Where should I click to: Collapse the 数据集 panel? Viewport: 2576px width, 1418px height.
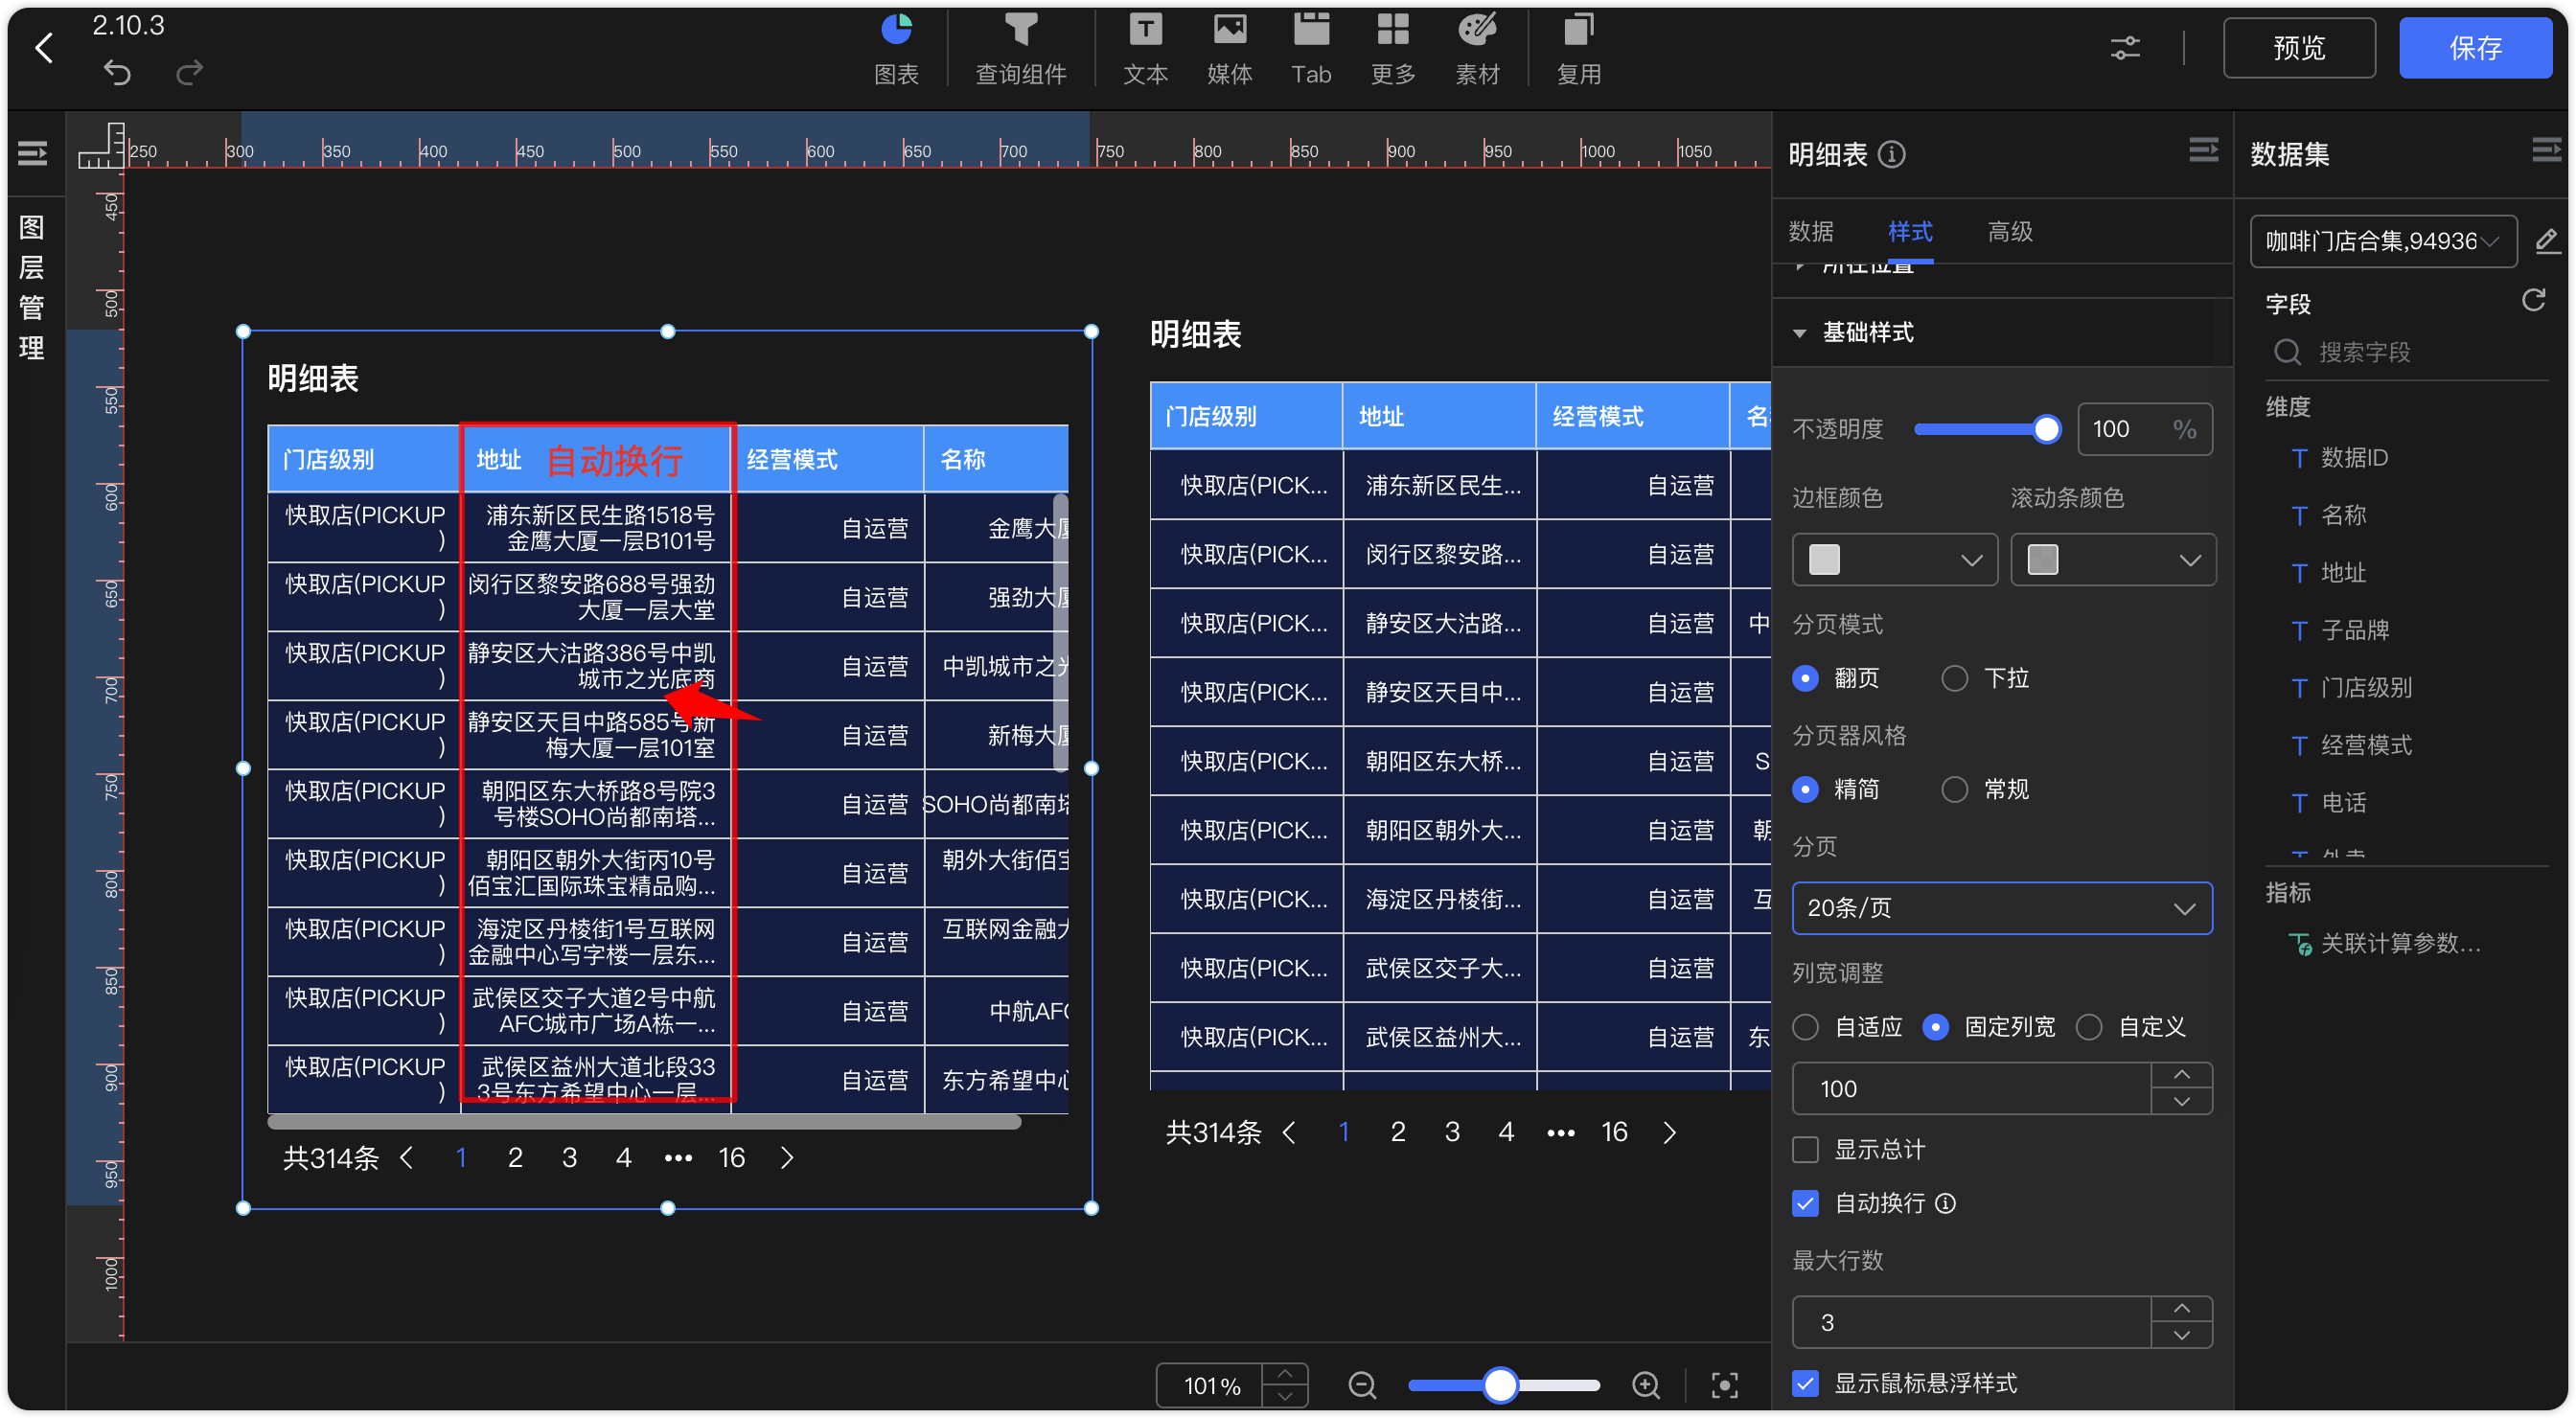pos(2546,151)
